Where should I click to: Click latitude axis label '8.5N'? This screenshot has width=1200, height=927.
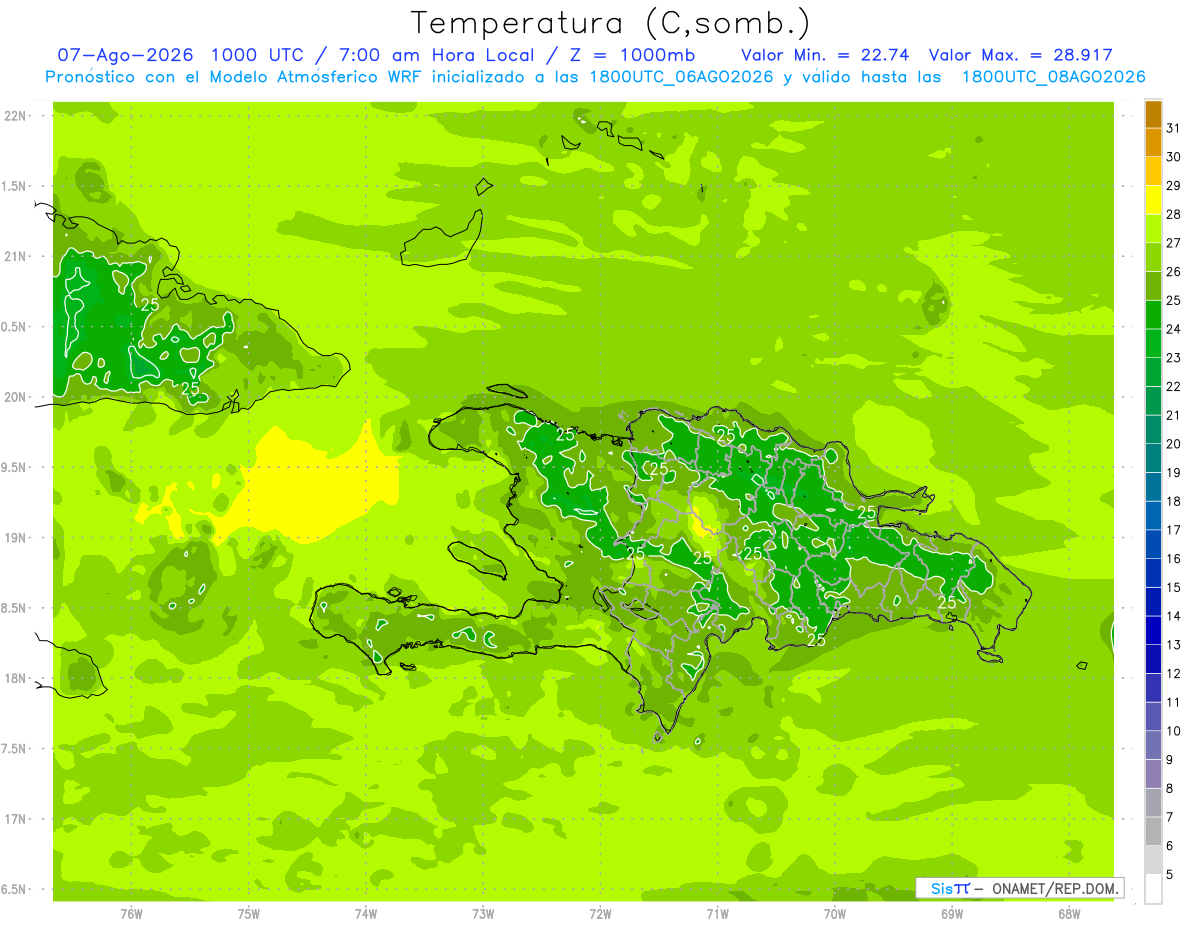14,609
